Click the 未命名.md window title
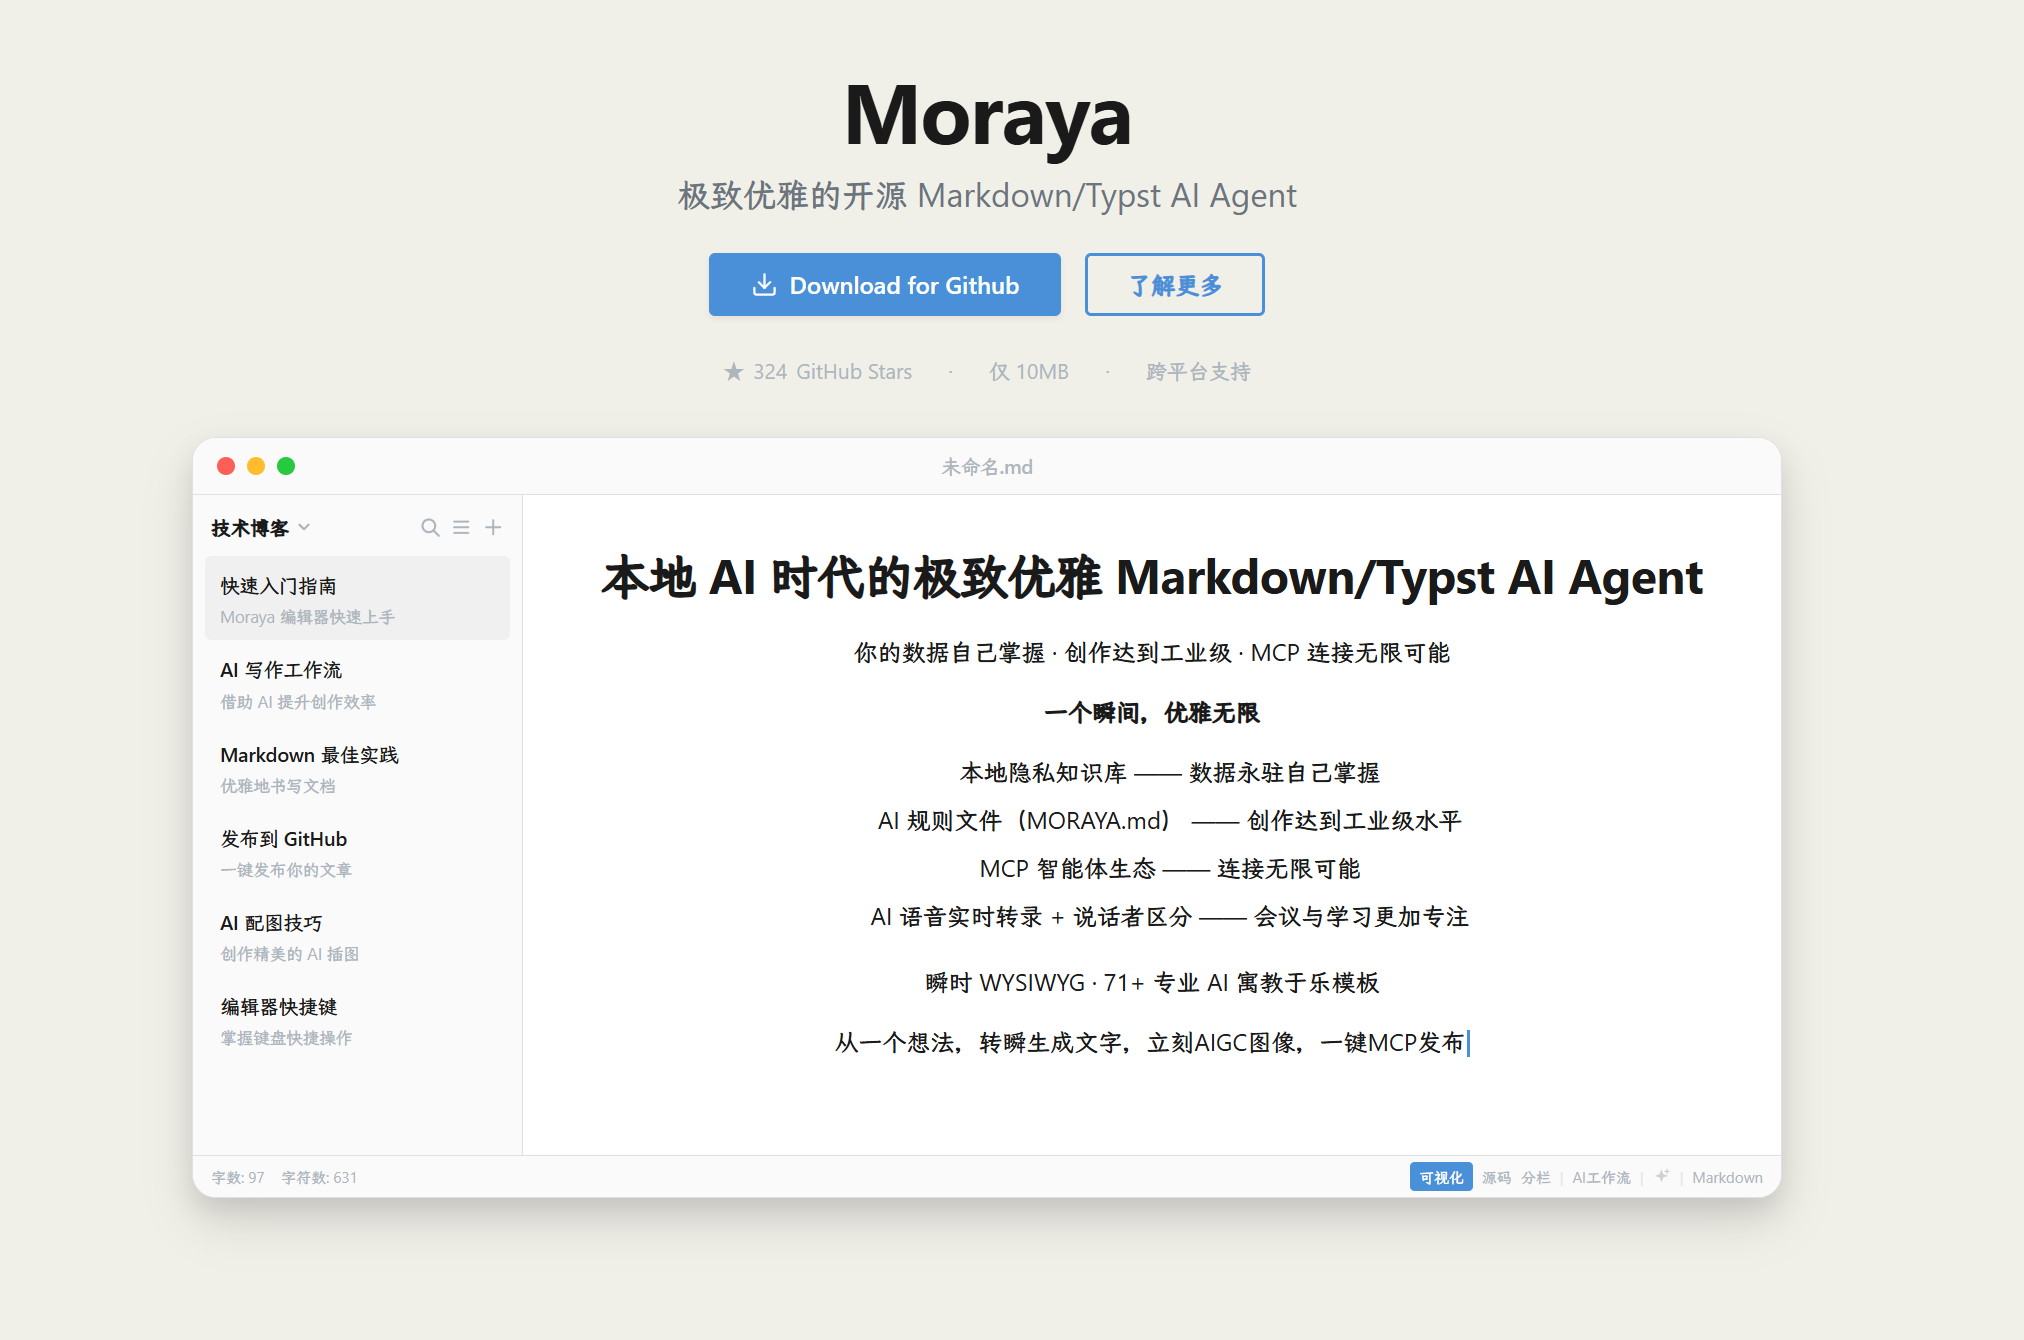This screenshot has height=1340, width=2024. point(987,467)
